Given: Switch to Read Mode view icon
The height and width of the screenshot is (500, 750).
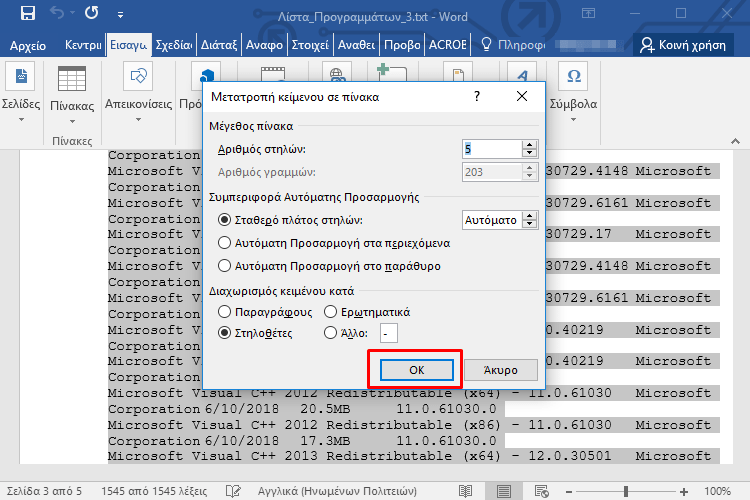Looking at the screenshot, I should pyautogui.click(x=465, y=491).
